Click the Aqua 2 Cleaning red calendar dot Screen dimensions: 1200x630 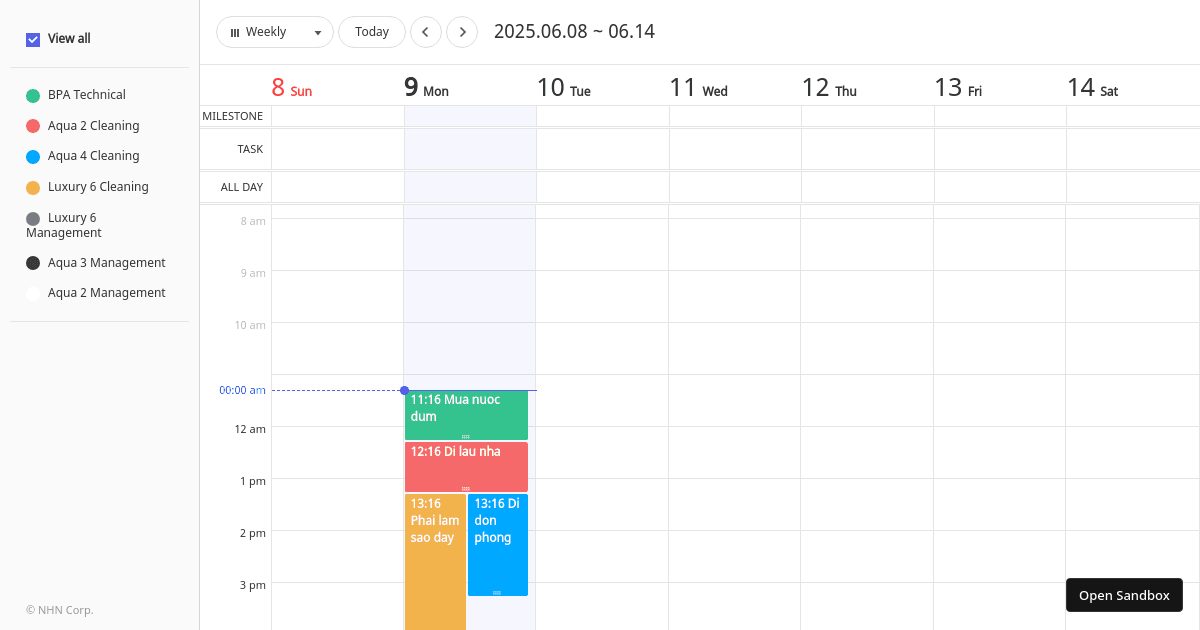pyautogui.click(x=31, y=125)
